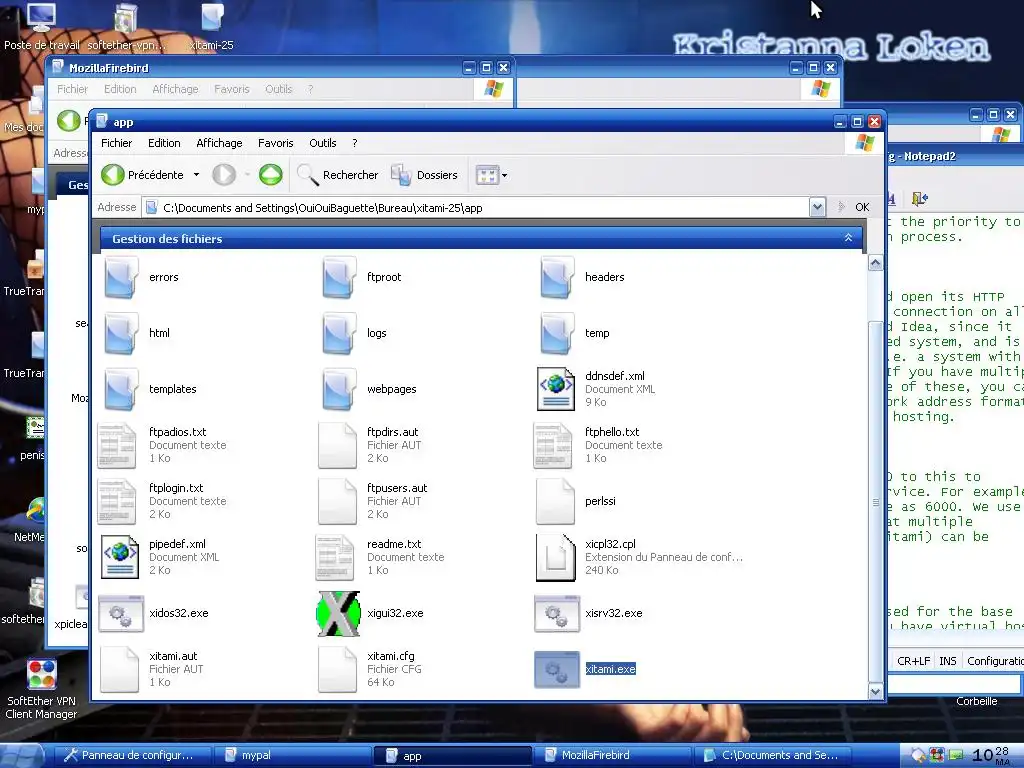Select the html folder icon
Viewport: 1024px width, 768px height.
point(120,333)
